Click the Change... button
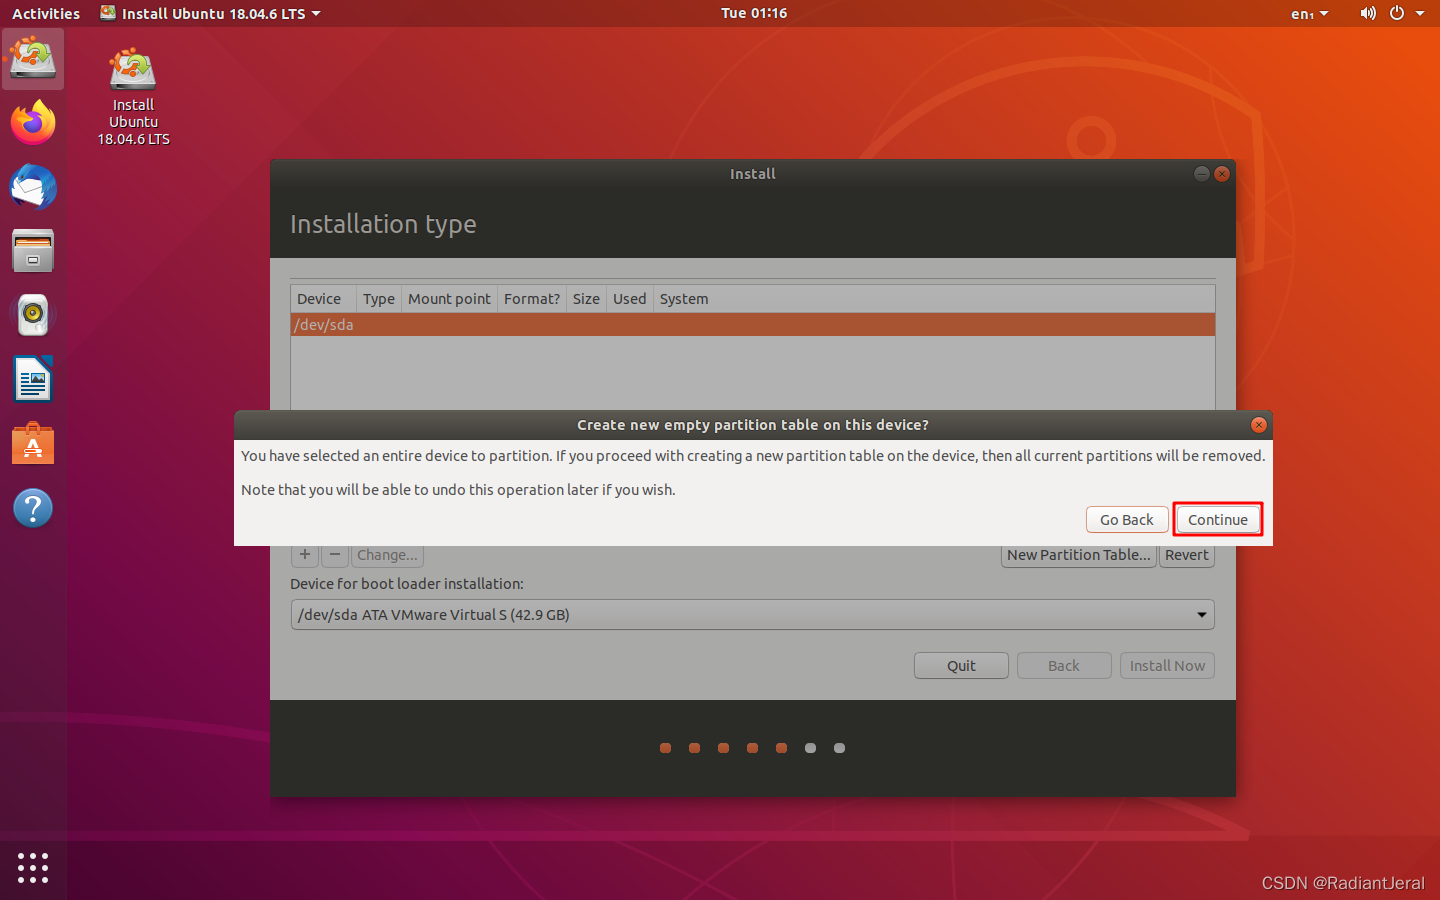The image size is (1440, 900). [x=387, y=555]
